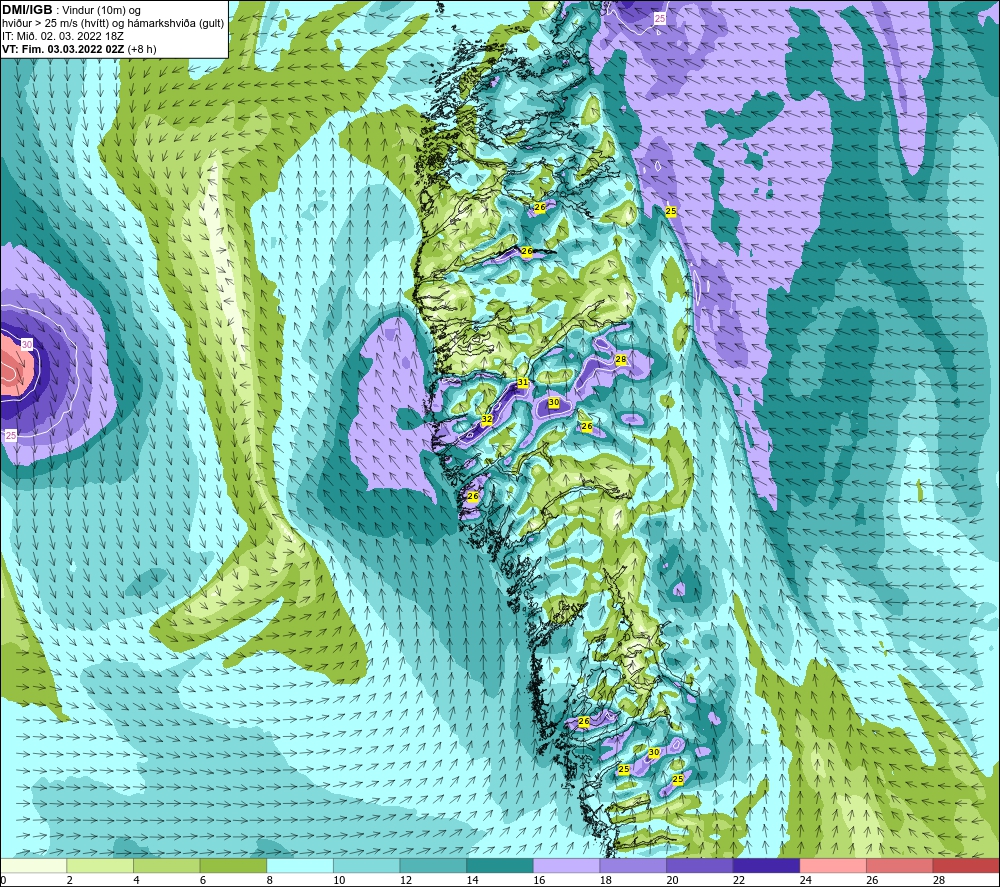Click the legend scale number '0'
The width and height of the screenshot is (1000, 887).
click(x=3, y=880)
